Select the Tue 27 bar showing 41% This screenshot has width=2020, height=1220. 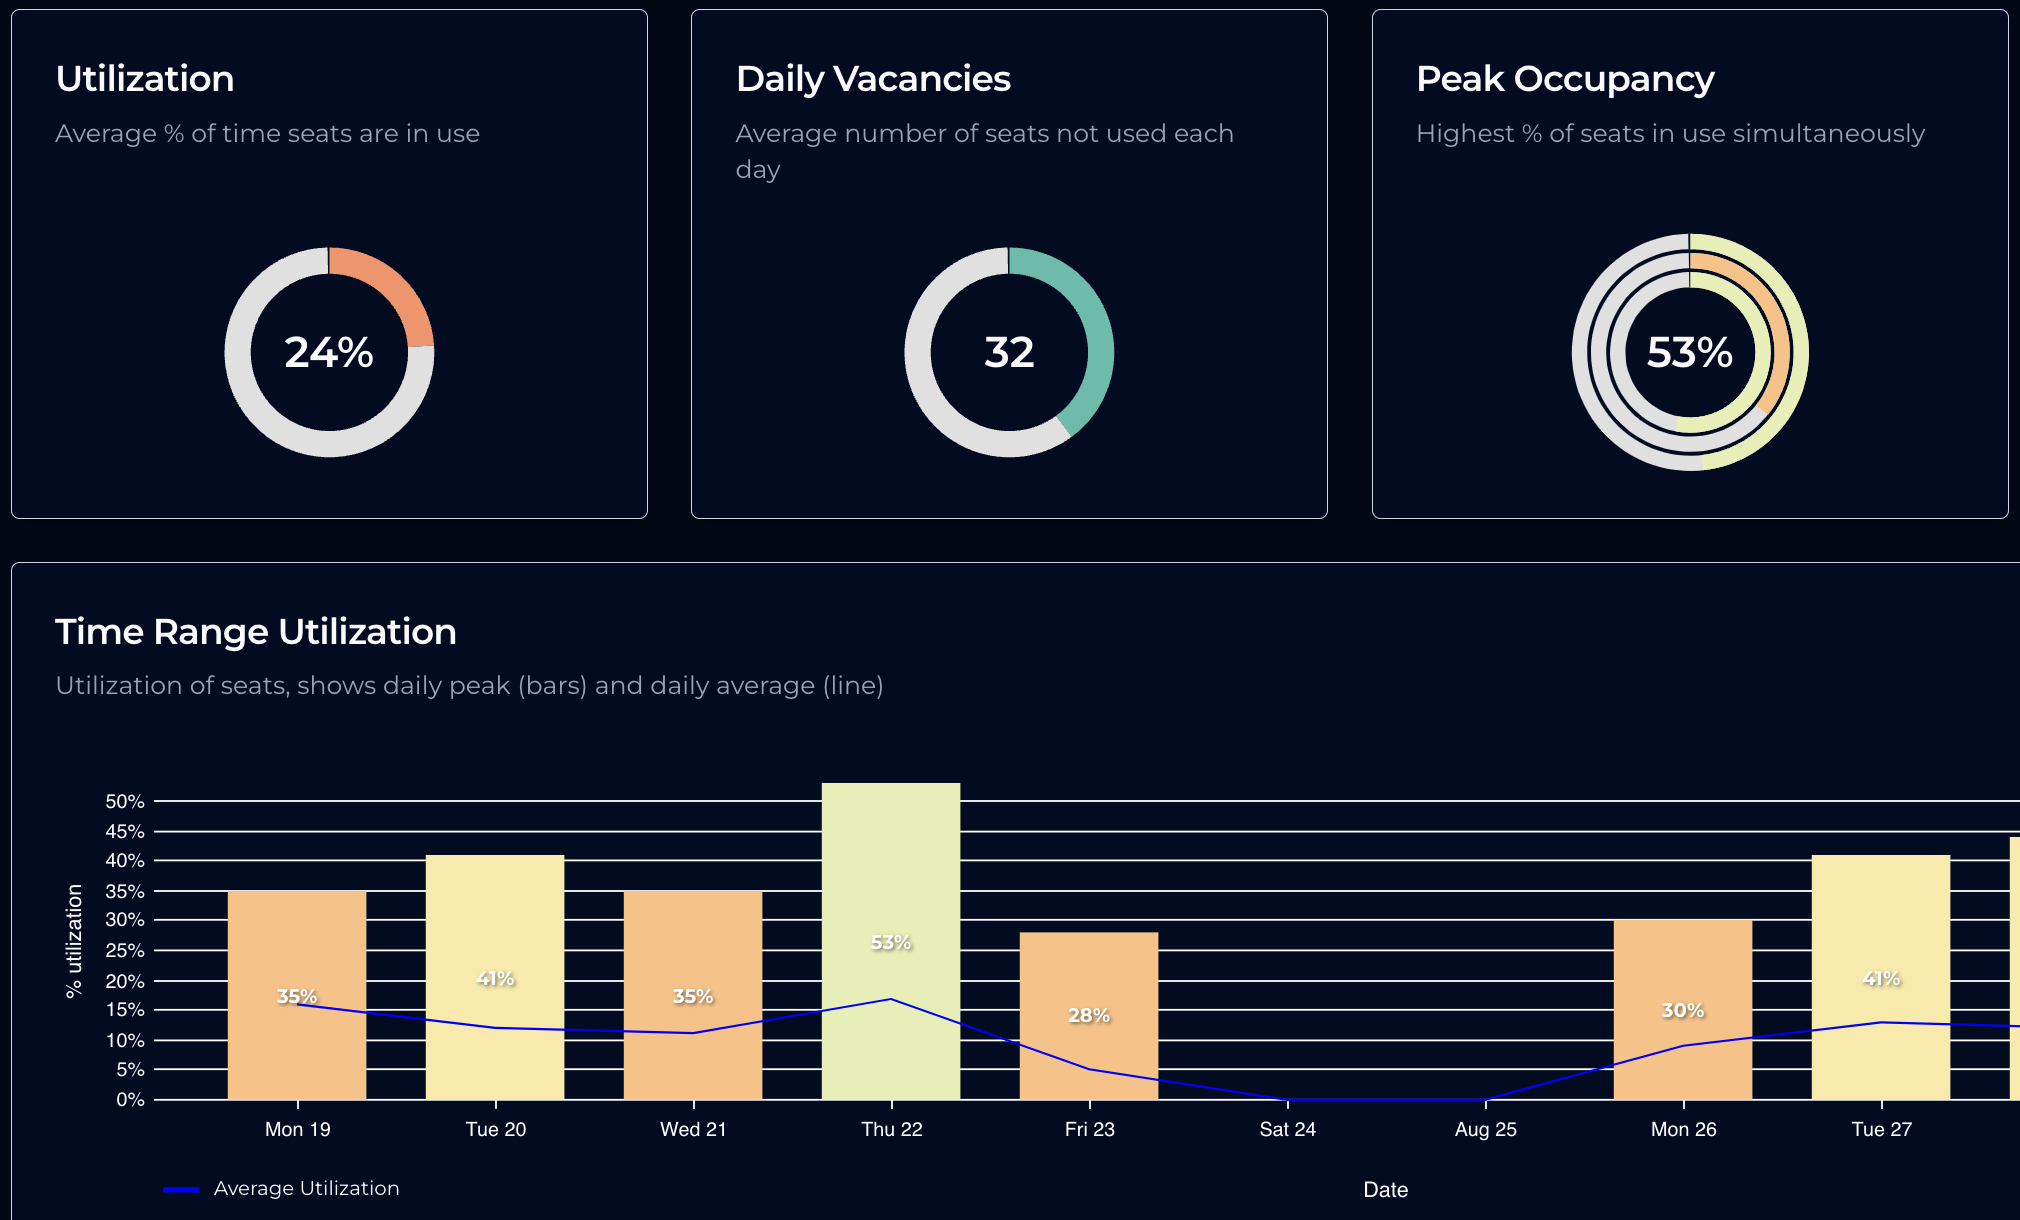tap(1881, 977)
